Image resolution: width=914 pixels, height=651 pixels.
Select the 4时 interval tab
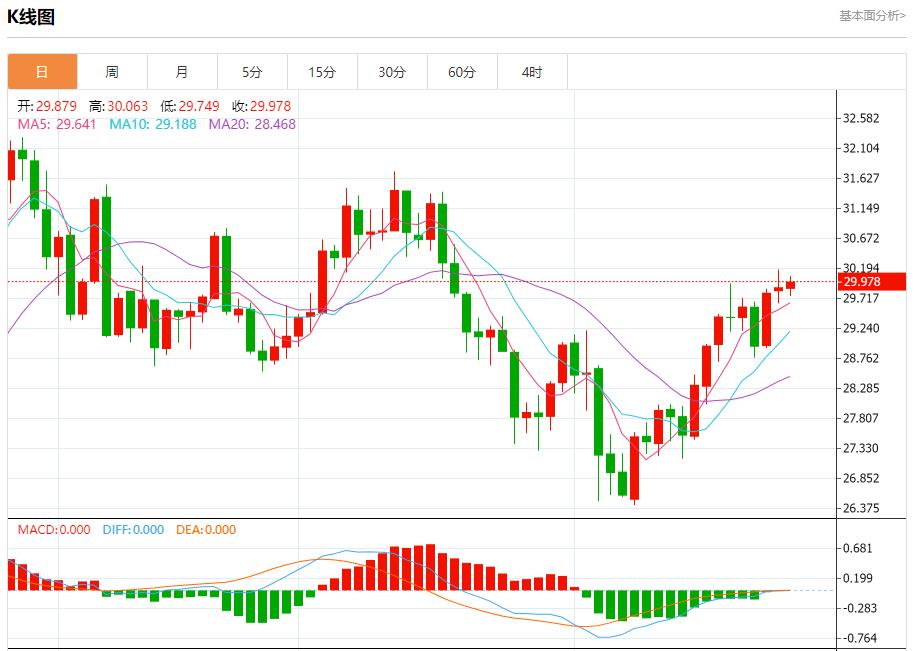click(532, 72)
